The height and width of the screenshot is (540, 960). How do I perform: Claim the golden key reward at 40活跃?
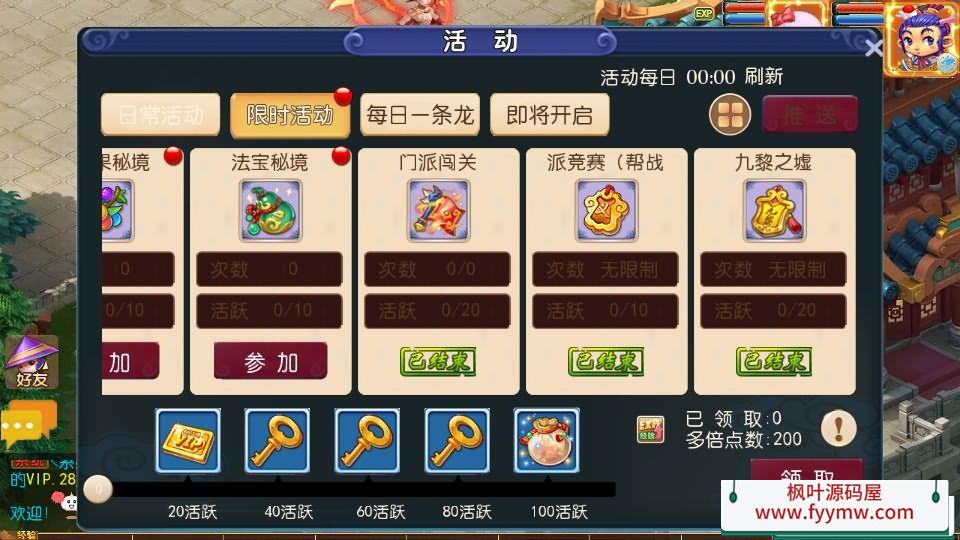pos(277,441)
